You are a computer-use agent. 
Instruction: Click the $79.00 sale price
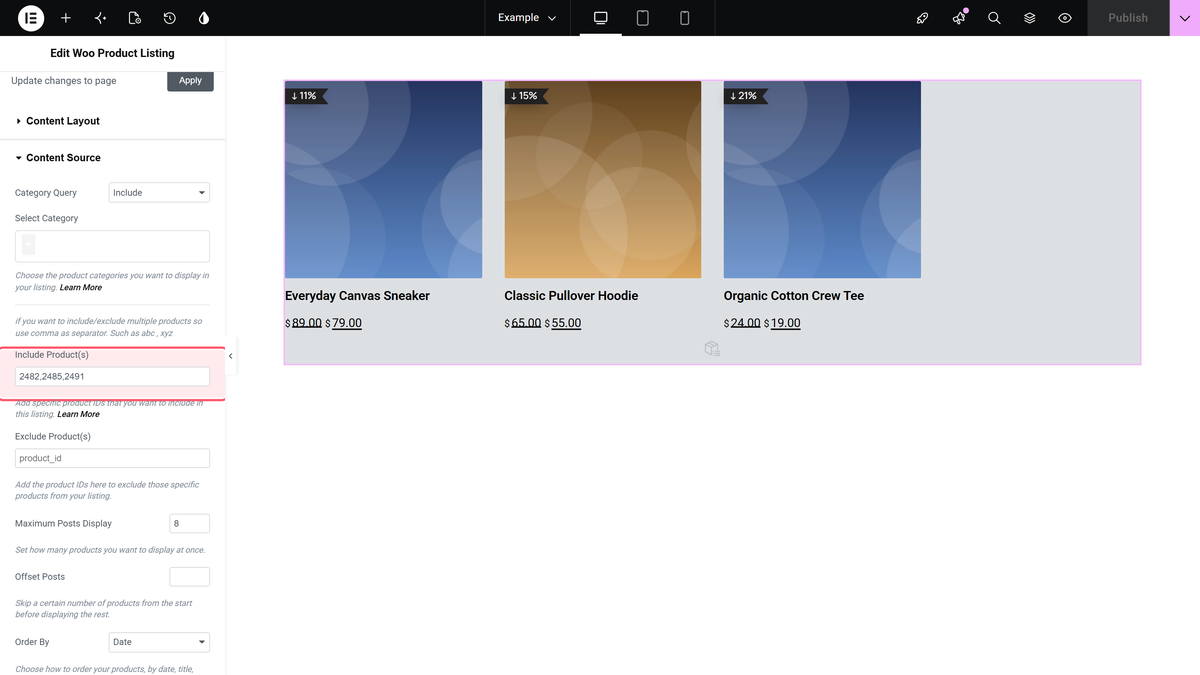[x=344, y=323]
